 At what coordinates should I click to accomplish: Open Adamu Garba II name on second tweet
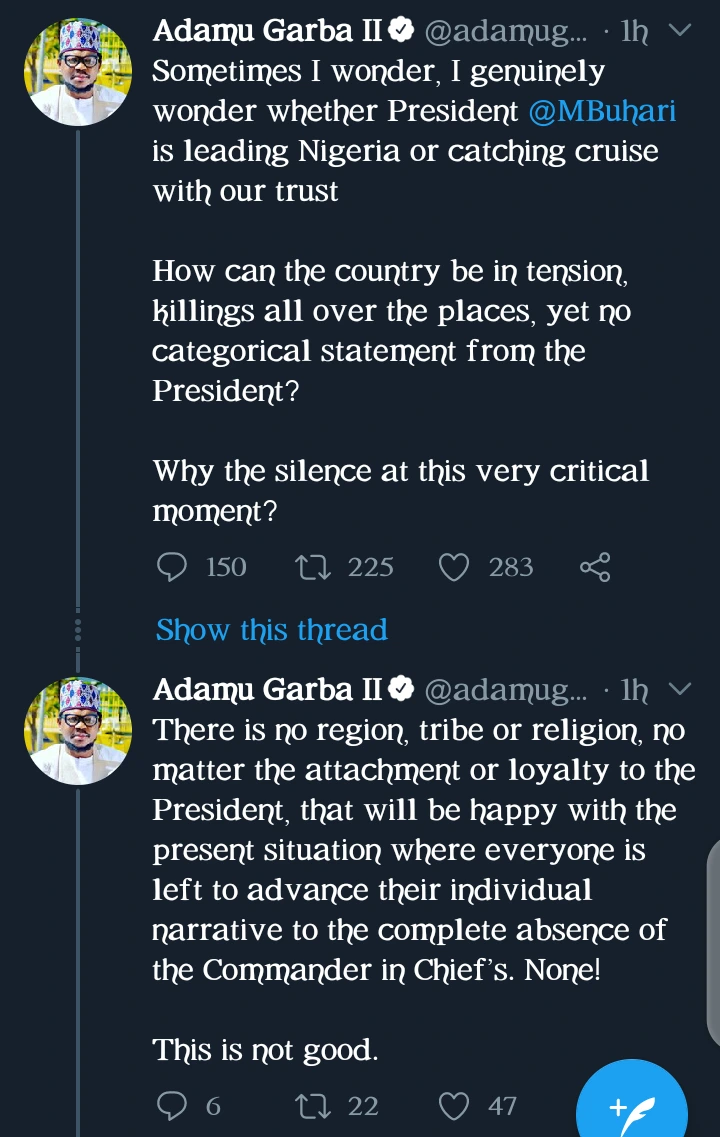(267, 689)
